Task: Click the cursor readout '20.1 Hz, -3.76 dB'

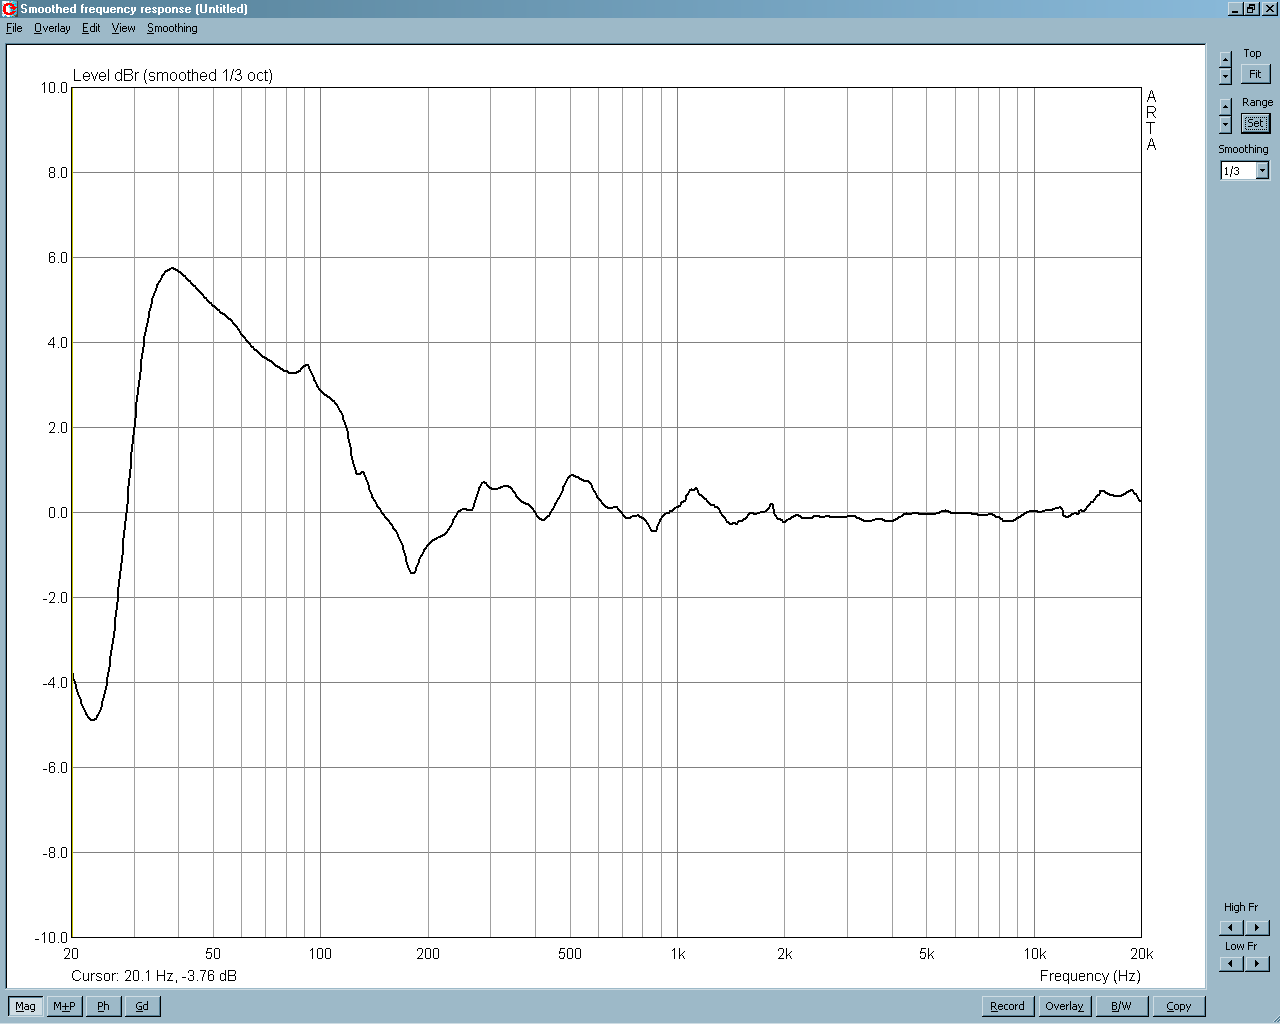Action: [180, 976]
